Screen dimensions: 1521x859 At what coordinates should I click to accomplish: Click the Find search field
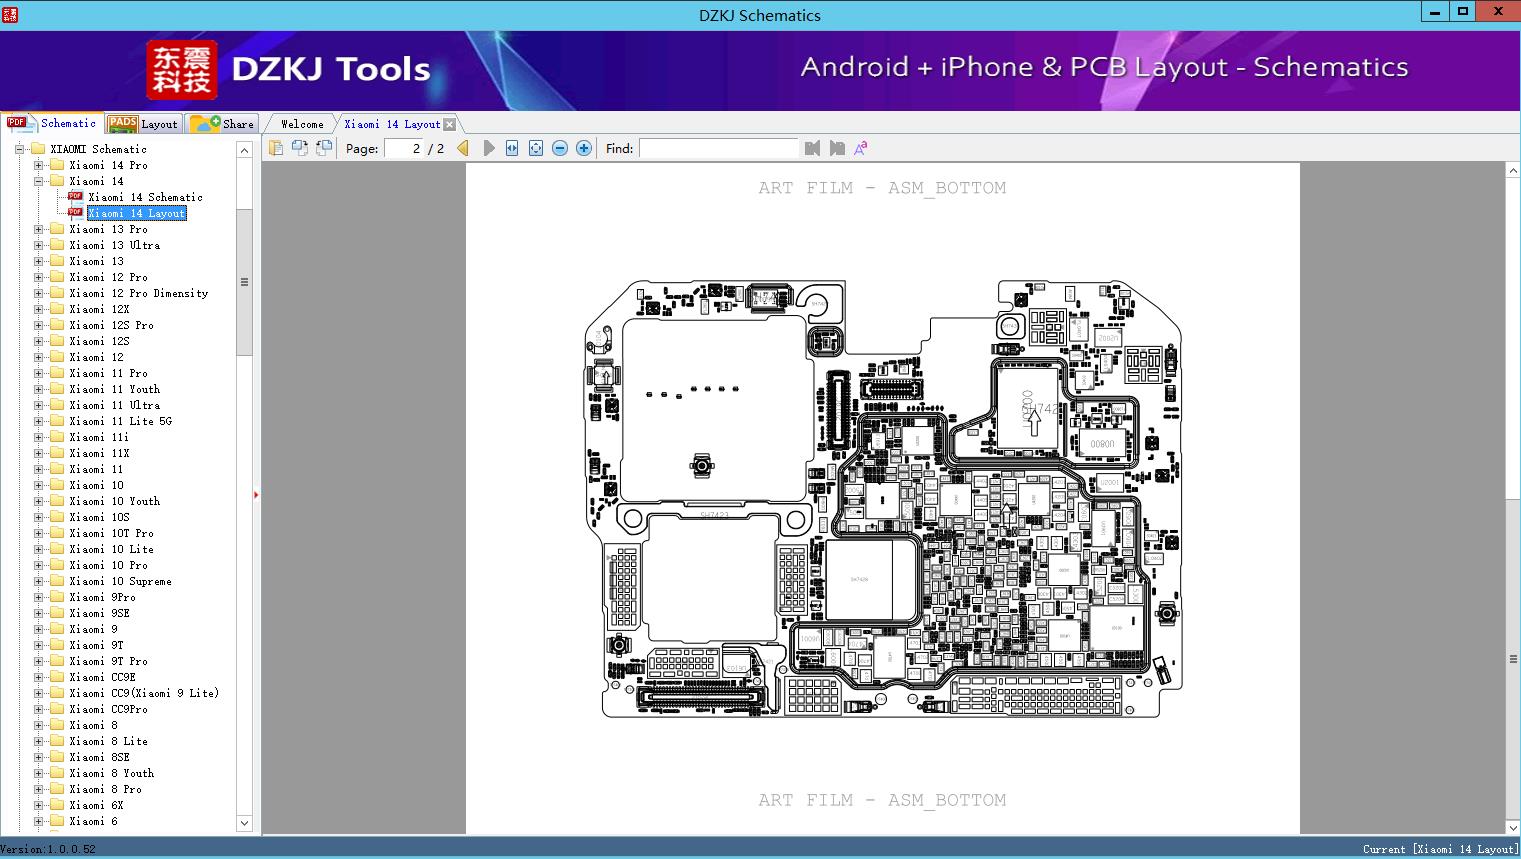pos(719,148)
